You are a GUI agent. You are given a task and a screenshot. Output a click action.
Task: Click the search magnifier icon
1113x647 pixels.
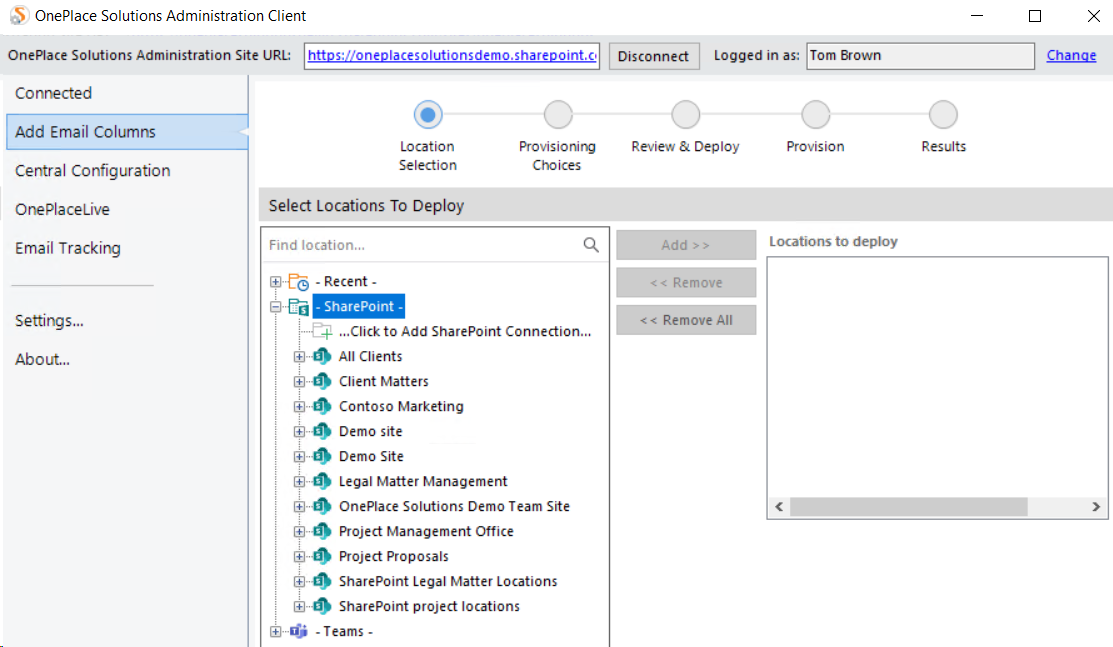591,245
